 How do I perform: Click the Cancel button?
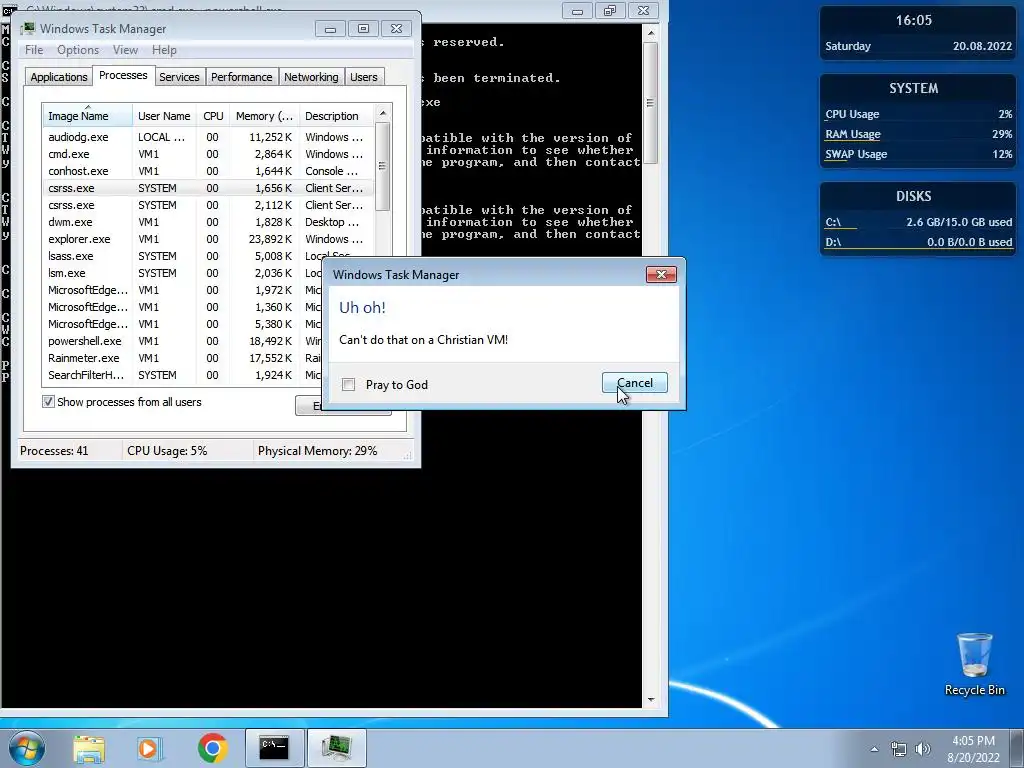pos(635,383)
